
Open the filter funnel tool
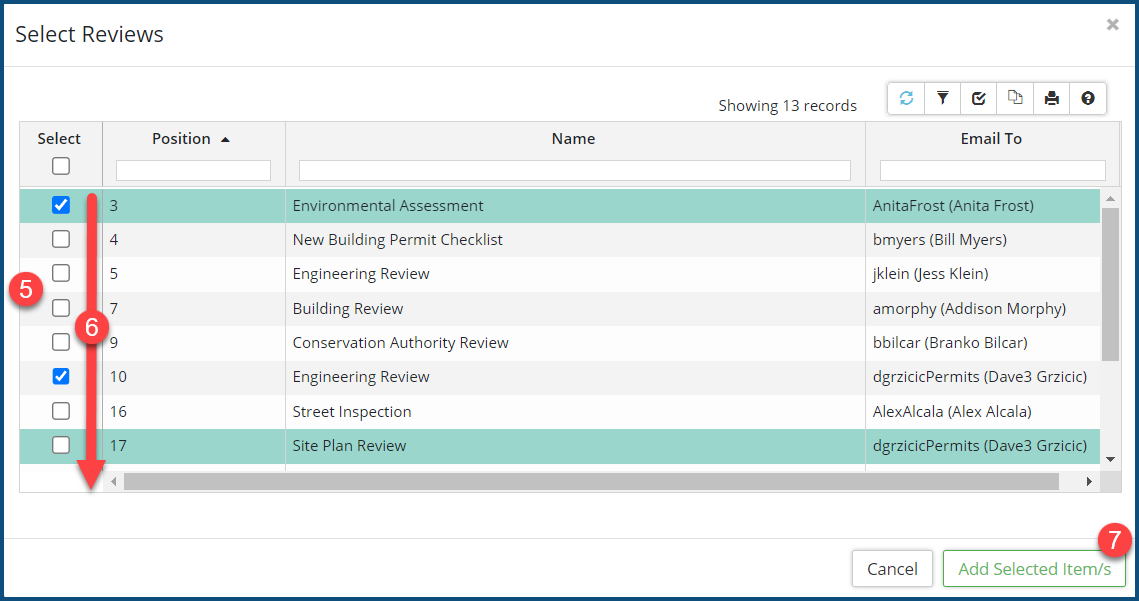pos(942,98)
